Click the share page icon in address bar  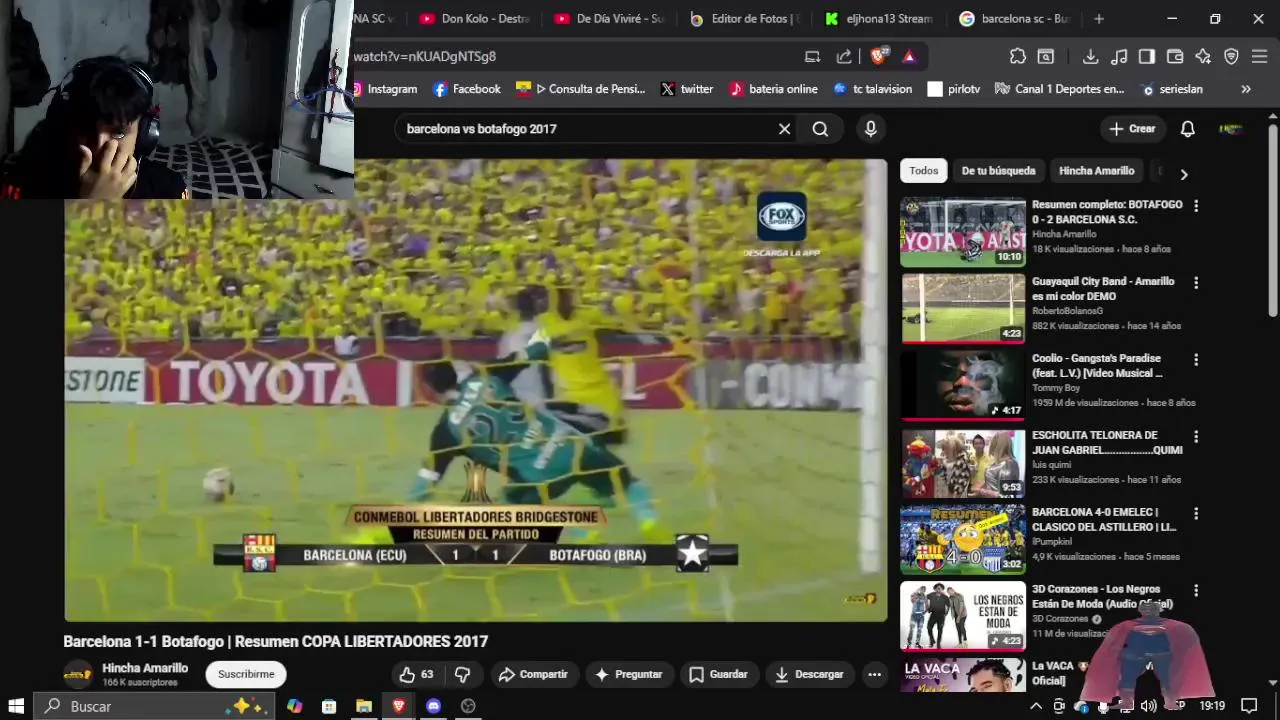tap(844, 56)
